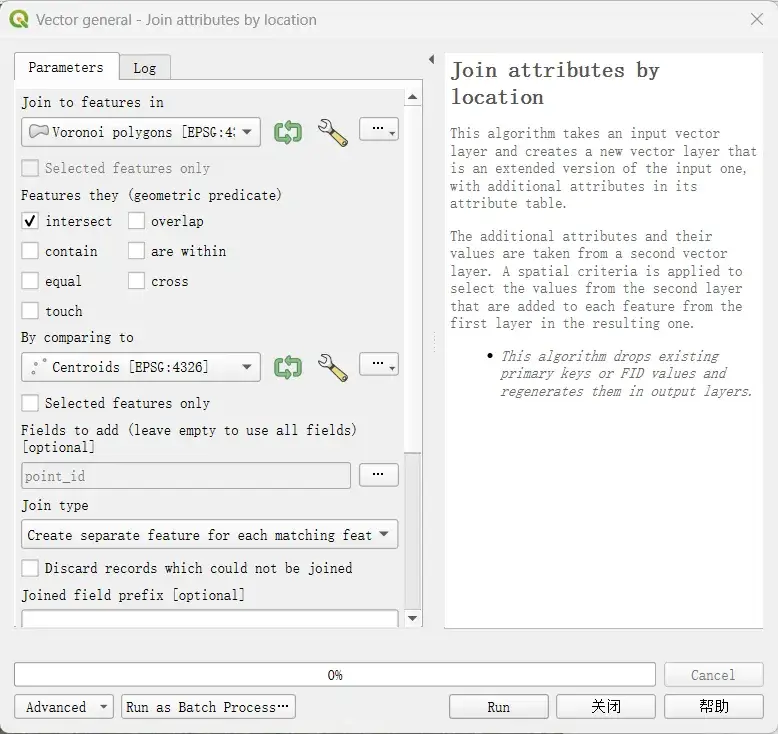The width and height of the screenshot is (778, 734).
Task: Switch to the Parameters tab
Action: pos(66,67)
